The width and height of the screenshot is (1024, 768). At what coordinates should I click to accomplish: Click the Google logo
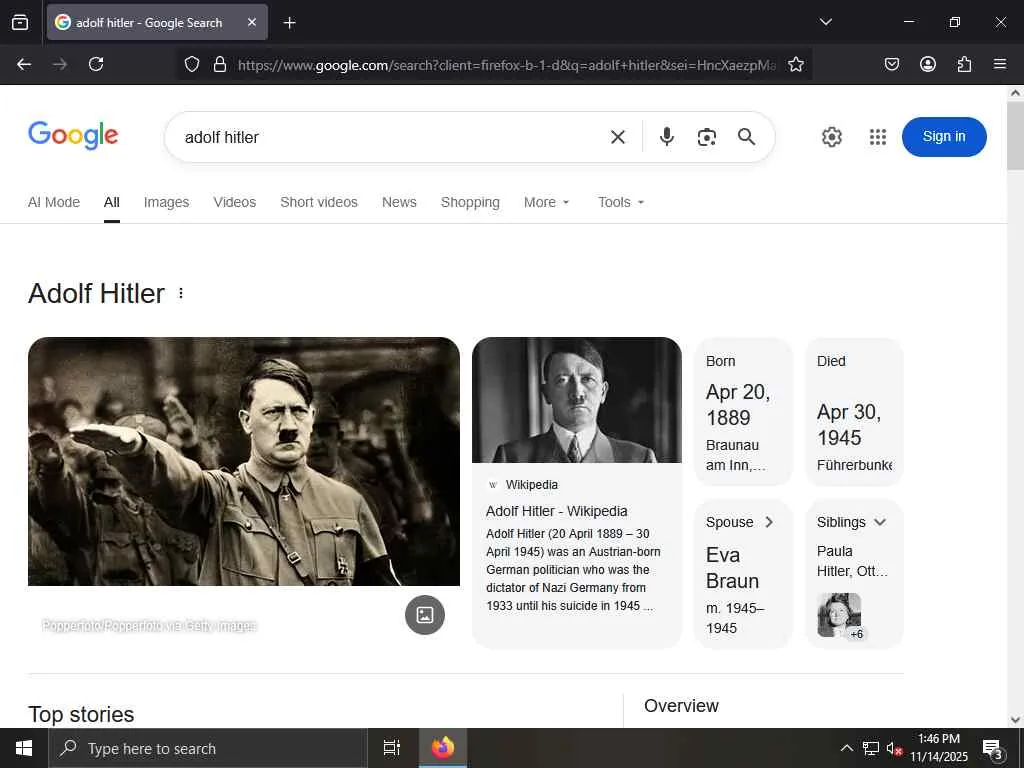pyautogui.click(x=73, y=136)
